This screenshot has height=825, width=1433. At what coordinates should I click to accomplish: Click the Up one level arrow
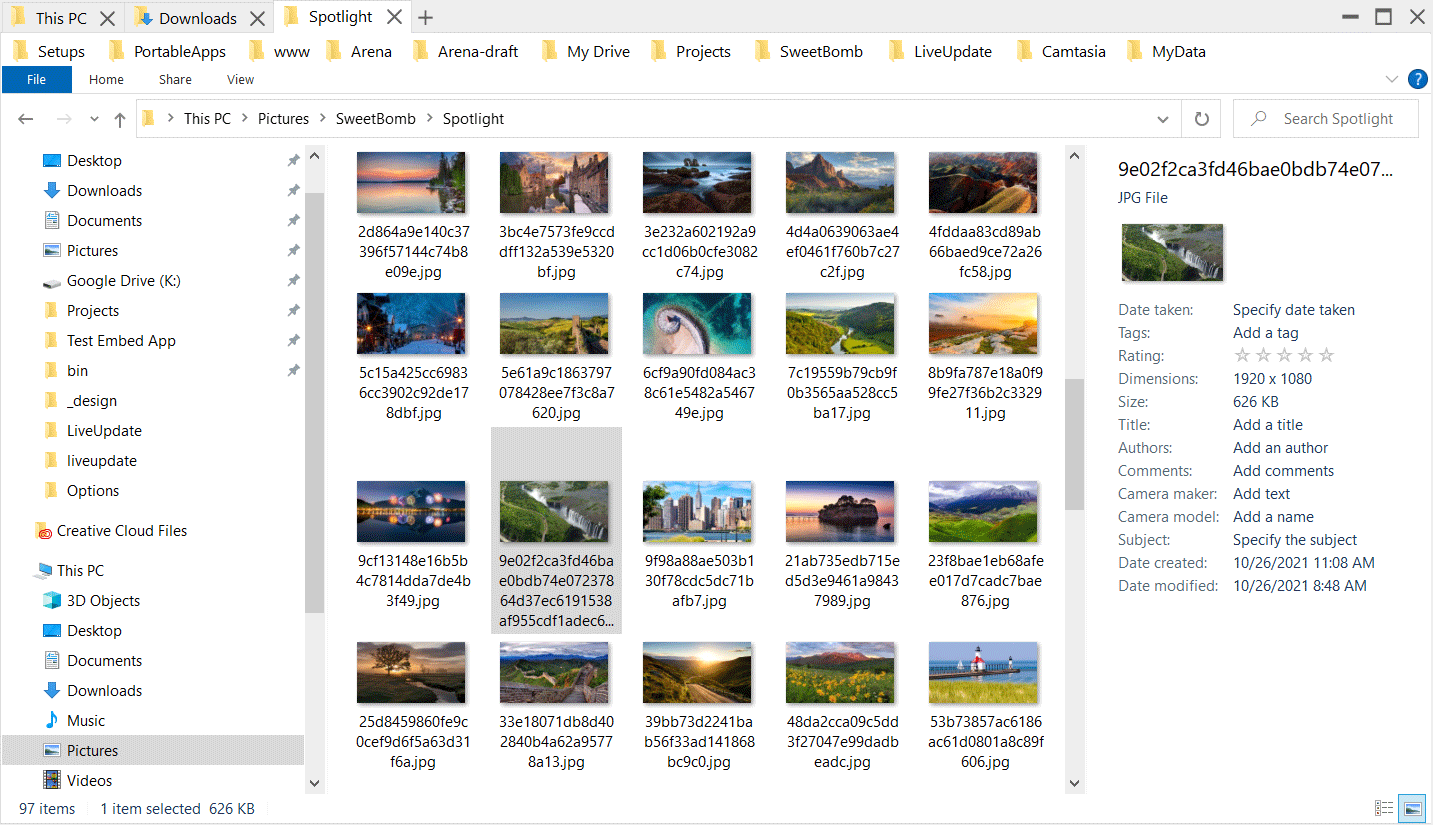click(120, 120)
